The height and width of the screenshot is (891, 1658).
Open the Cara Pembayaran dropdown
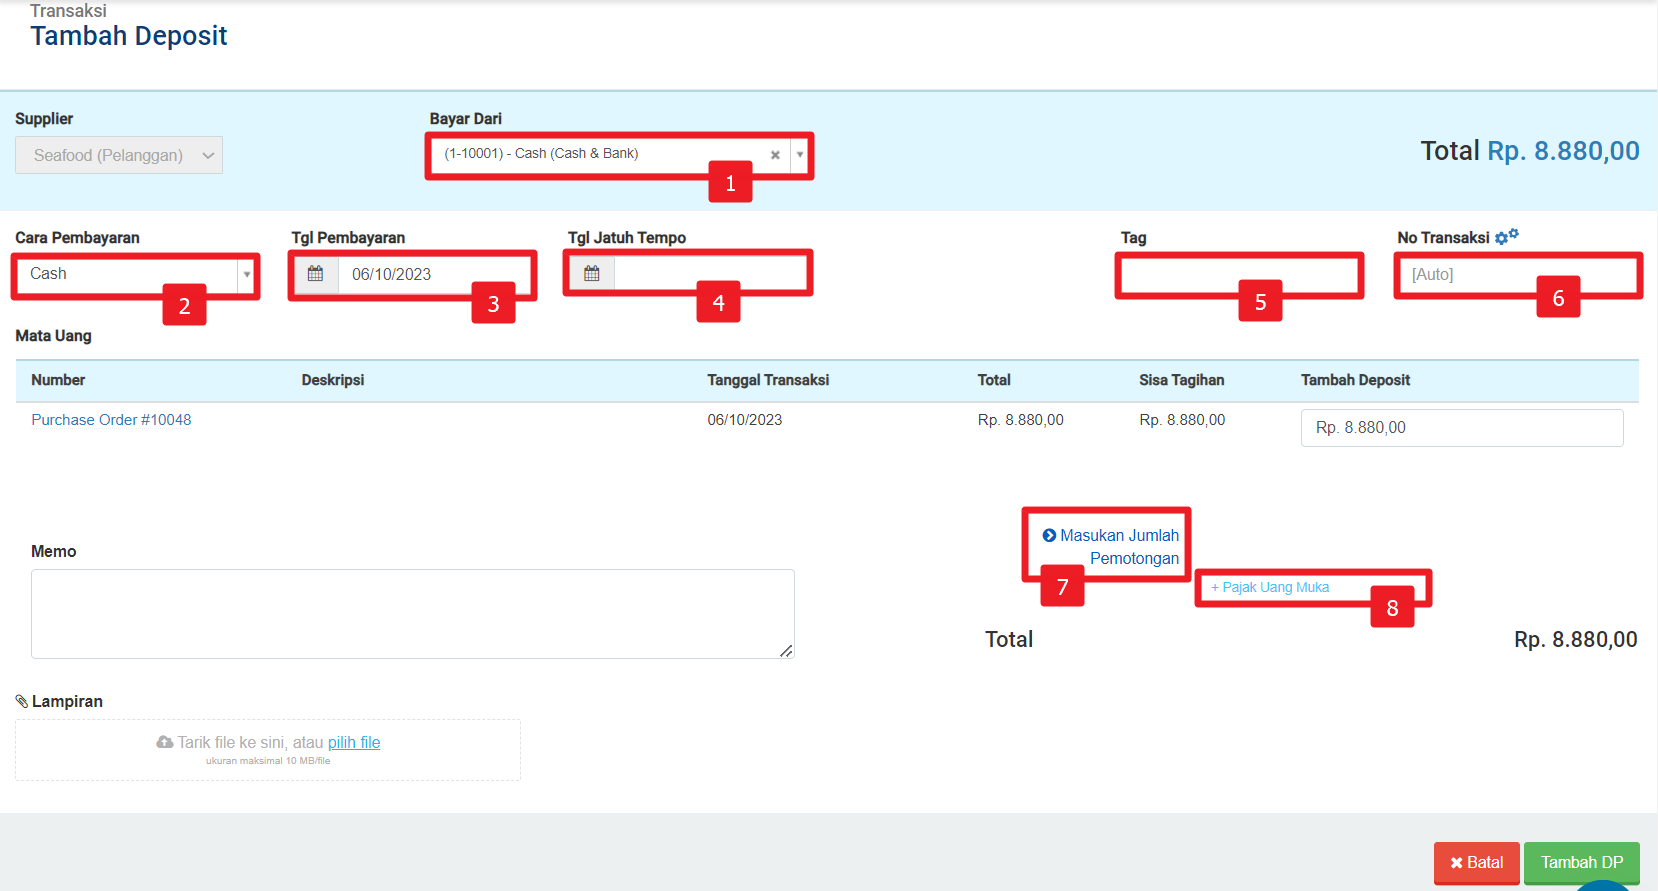[x=136, y=274]
